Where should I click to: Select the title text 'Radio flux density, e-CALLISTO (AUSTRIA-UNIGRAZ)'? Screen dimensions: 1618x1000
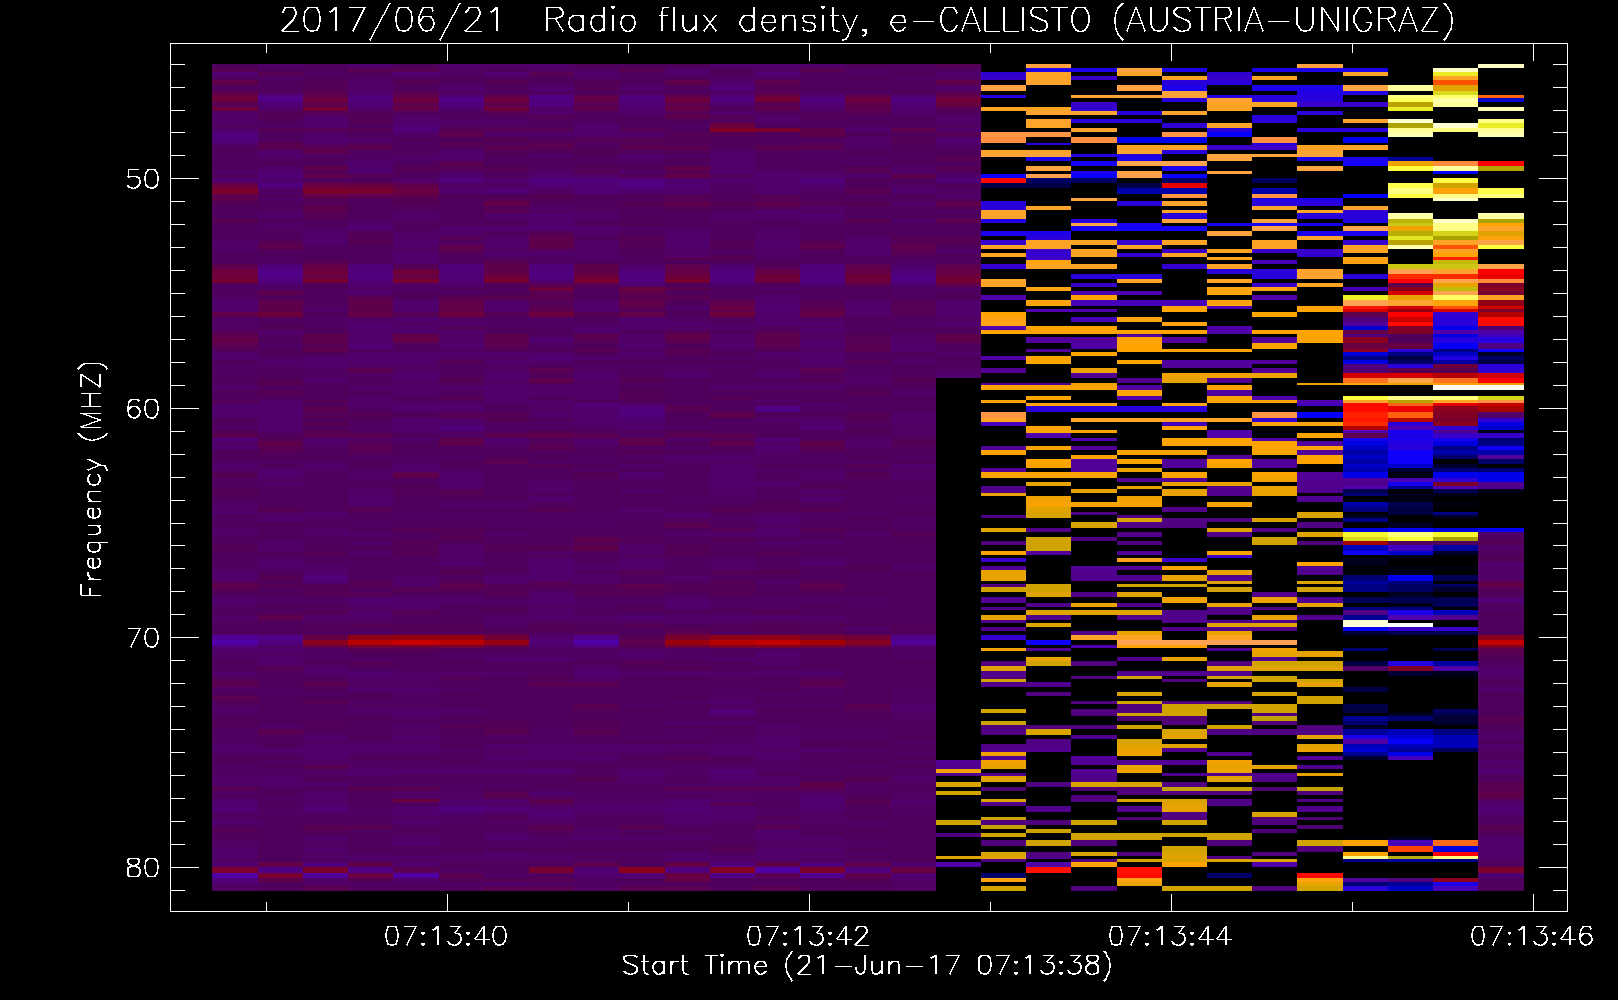(x=999, y=20)
